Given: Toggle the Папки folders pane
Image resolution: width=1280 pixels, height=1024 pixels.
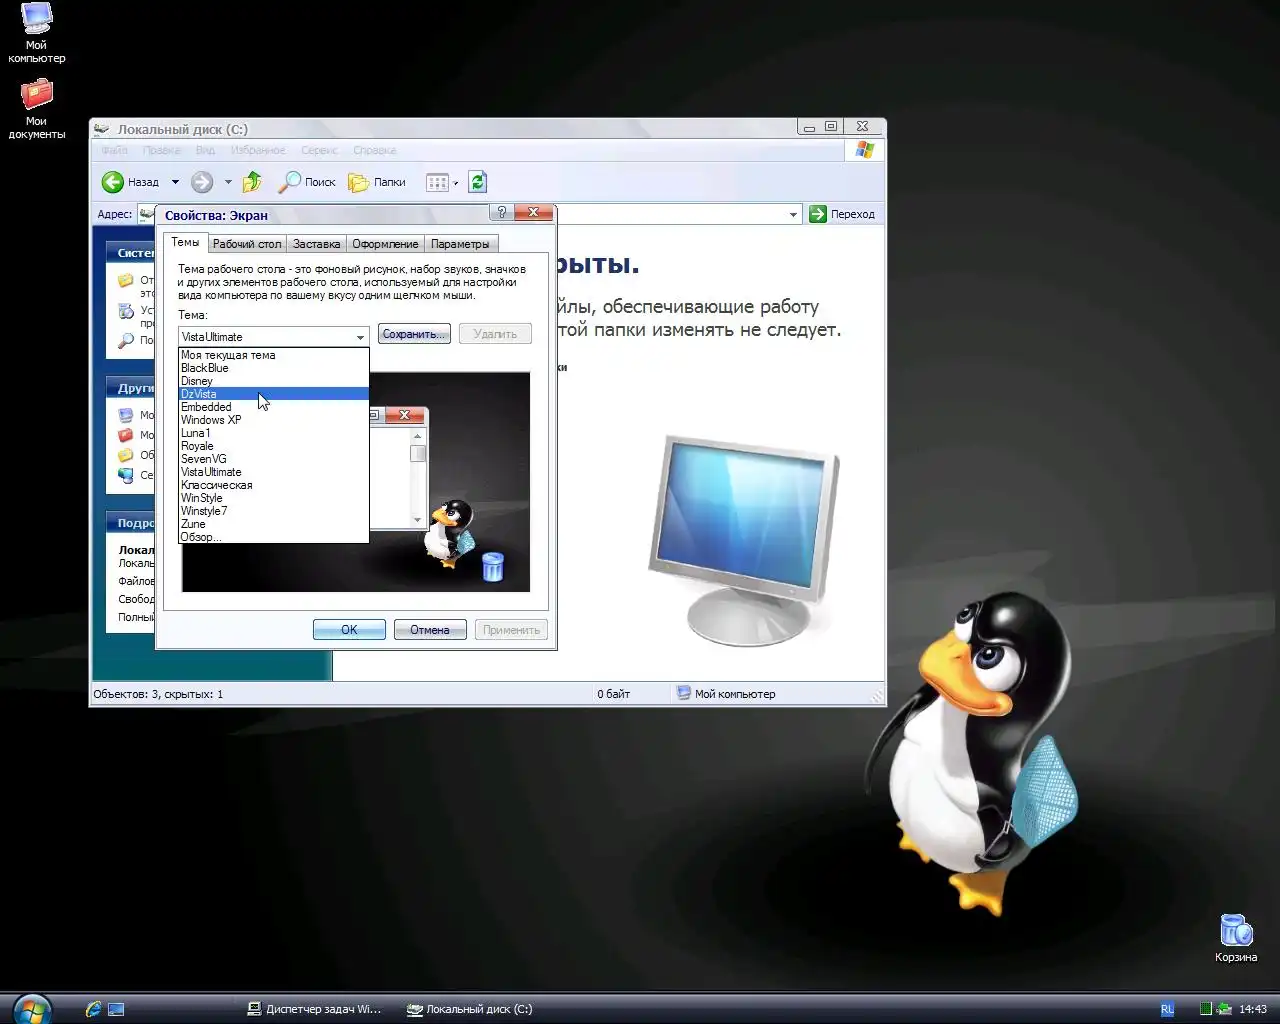Looking at the screenshot, I should click(x=377, y=182).
